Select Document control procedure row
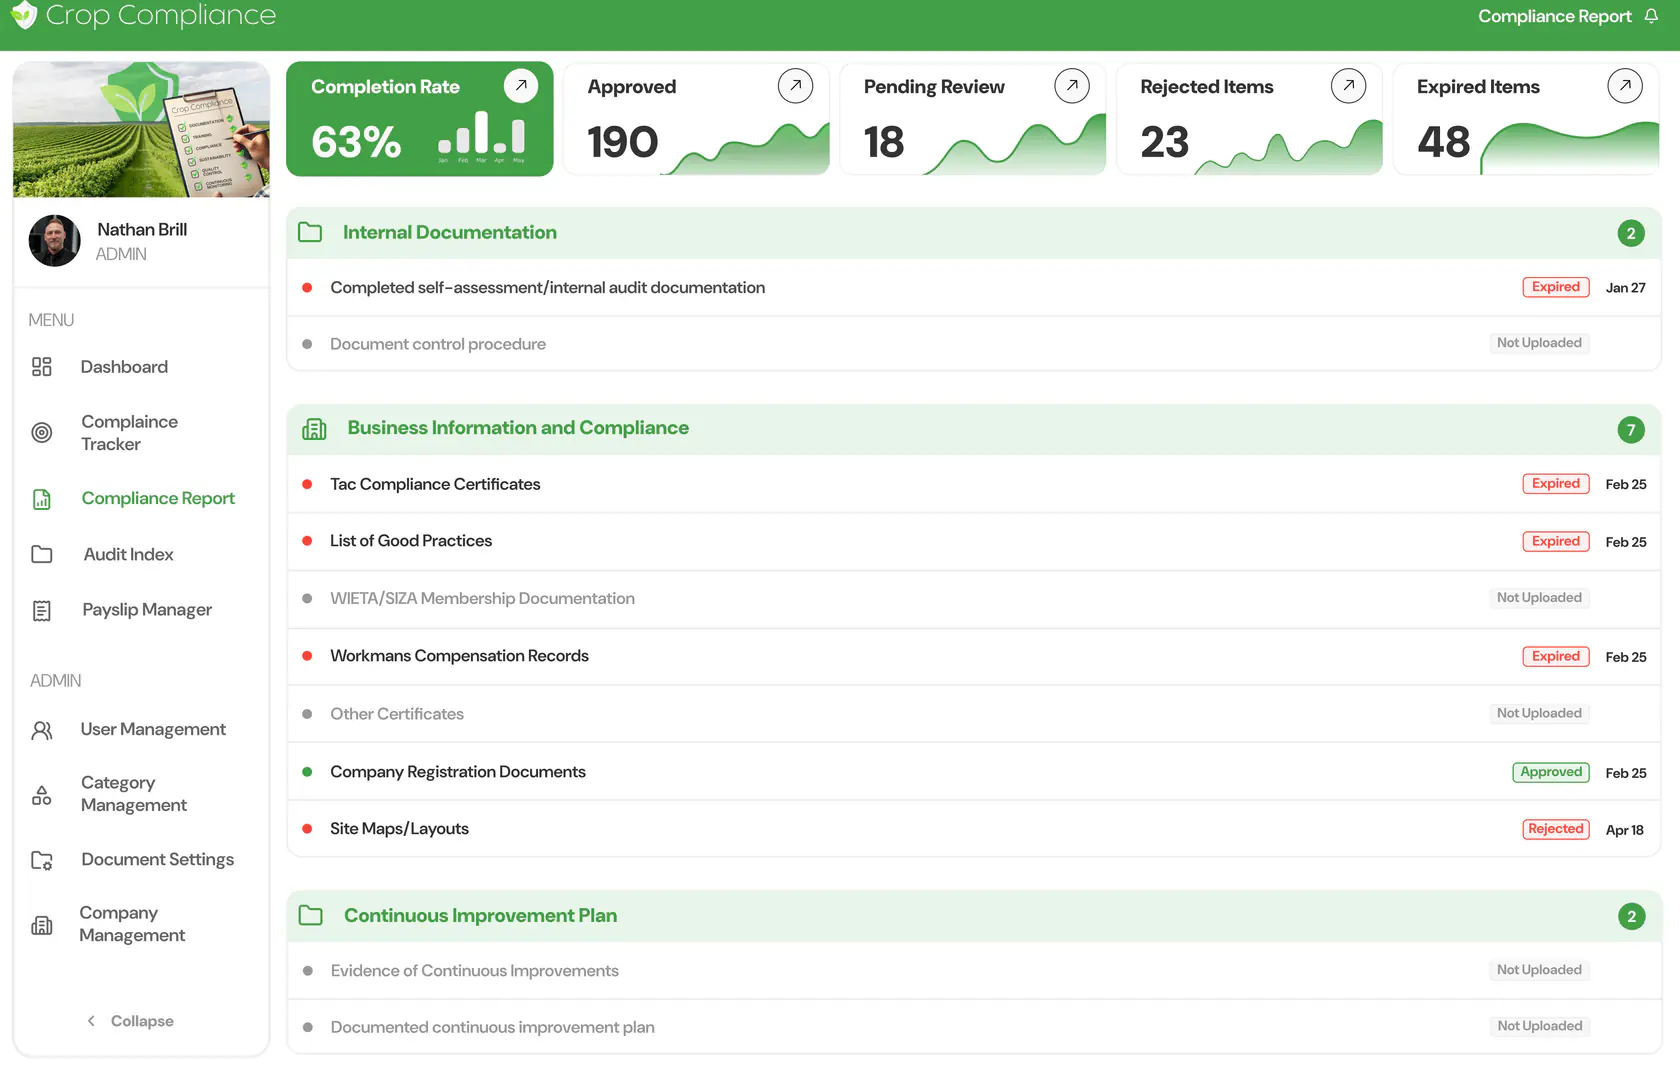1680x1072 pixels. coord(974,344)
